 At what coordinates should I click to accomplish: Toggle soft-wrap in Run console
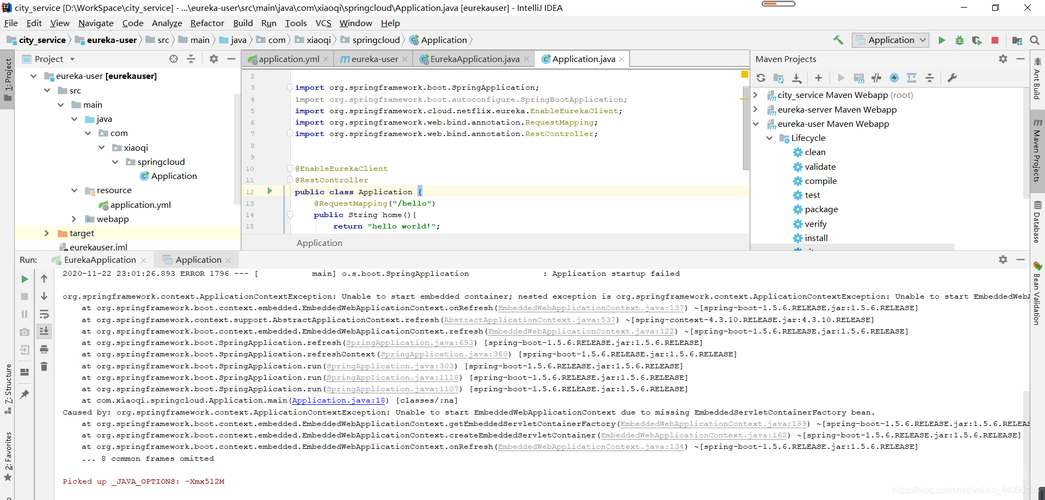[x=44, y=313]
